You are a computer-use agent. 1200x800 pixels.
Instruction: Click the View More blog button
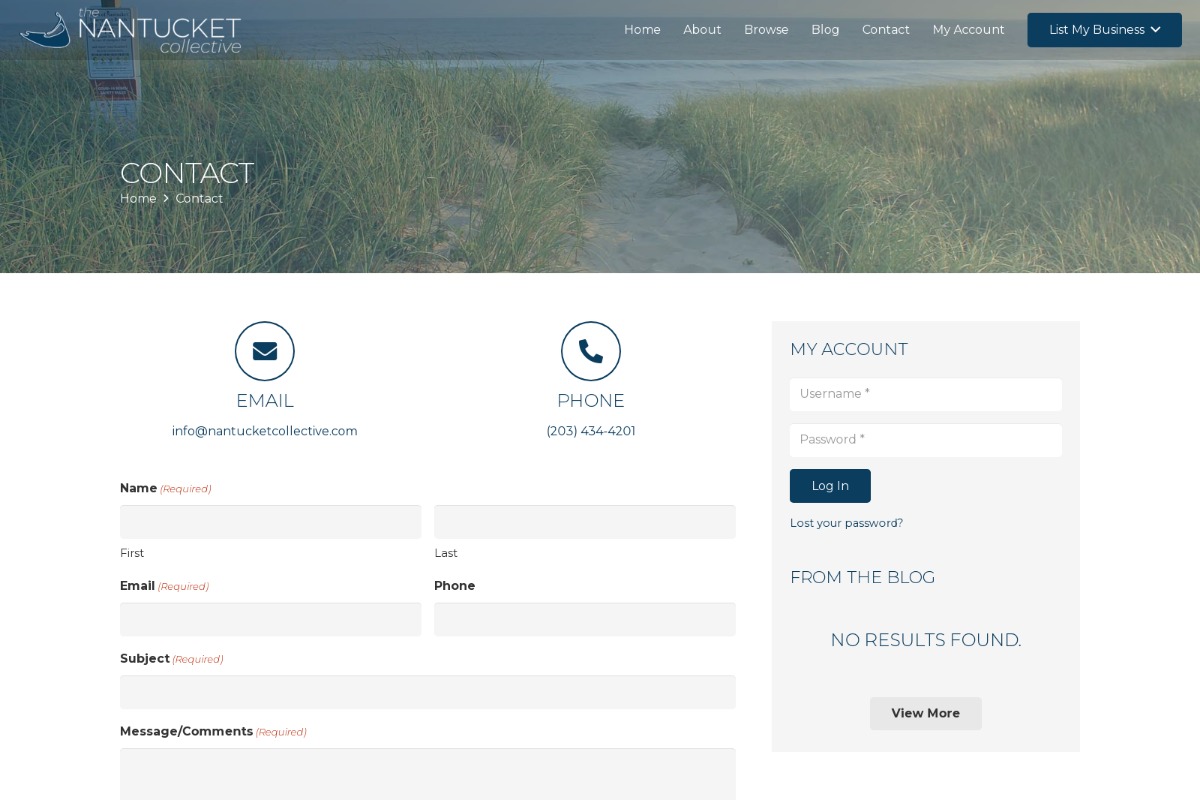[x=926, y=713]
